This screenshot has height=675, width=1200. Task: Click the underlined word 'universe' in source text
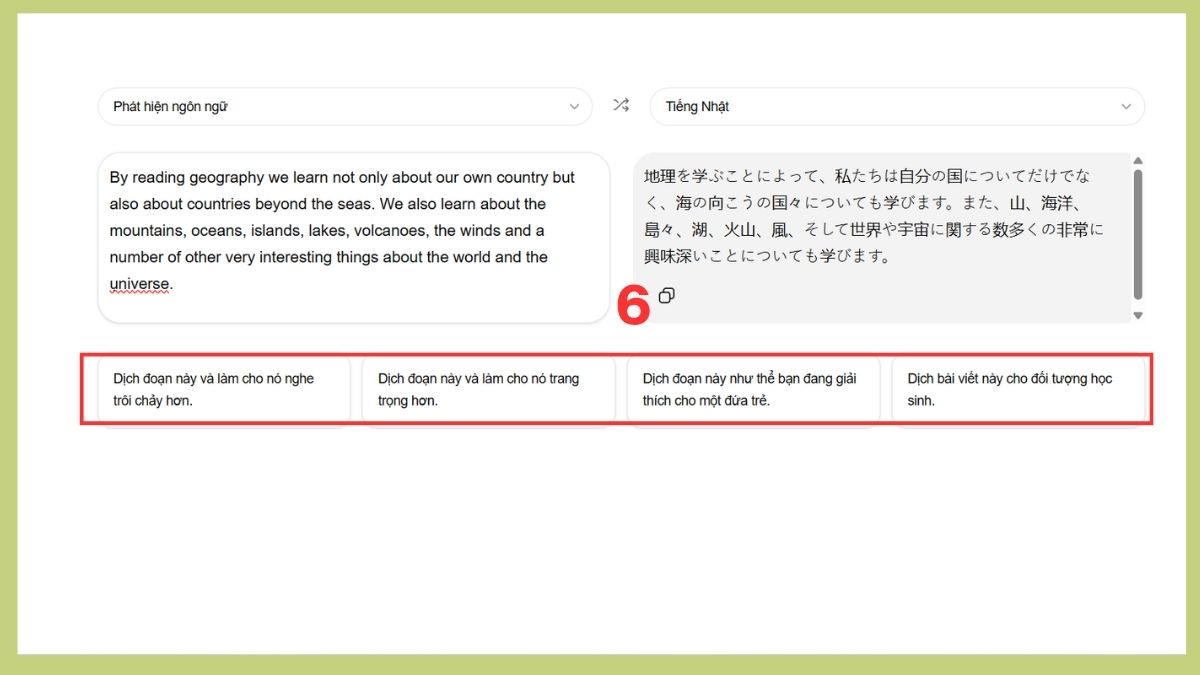[139, 284]
